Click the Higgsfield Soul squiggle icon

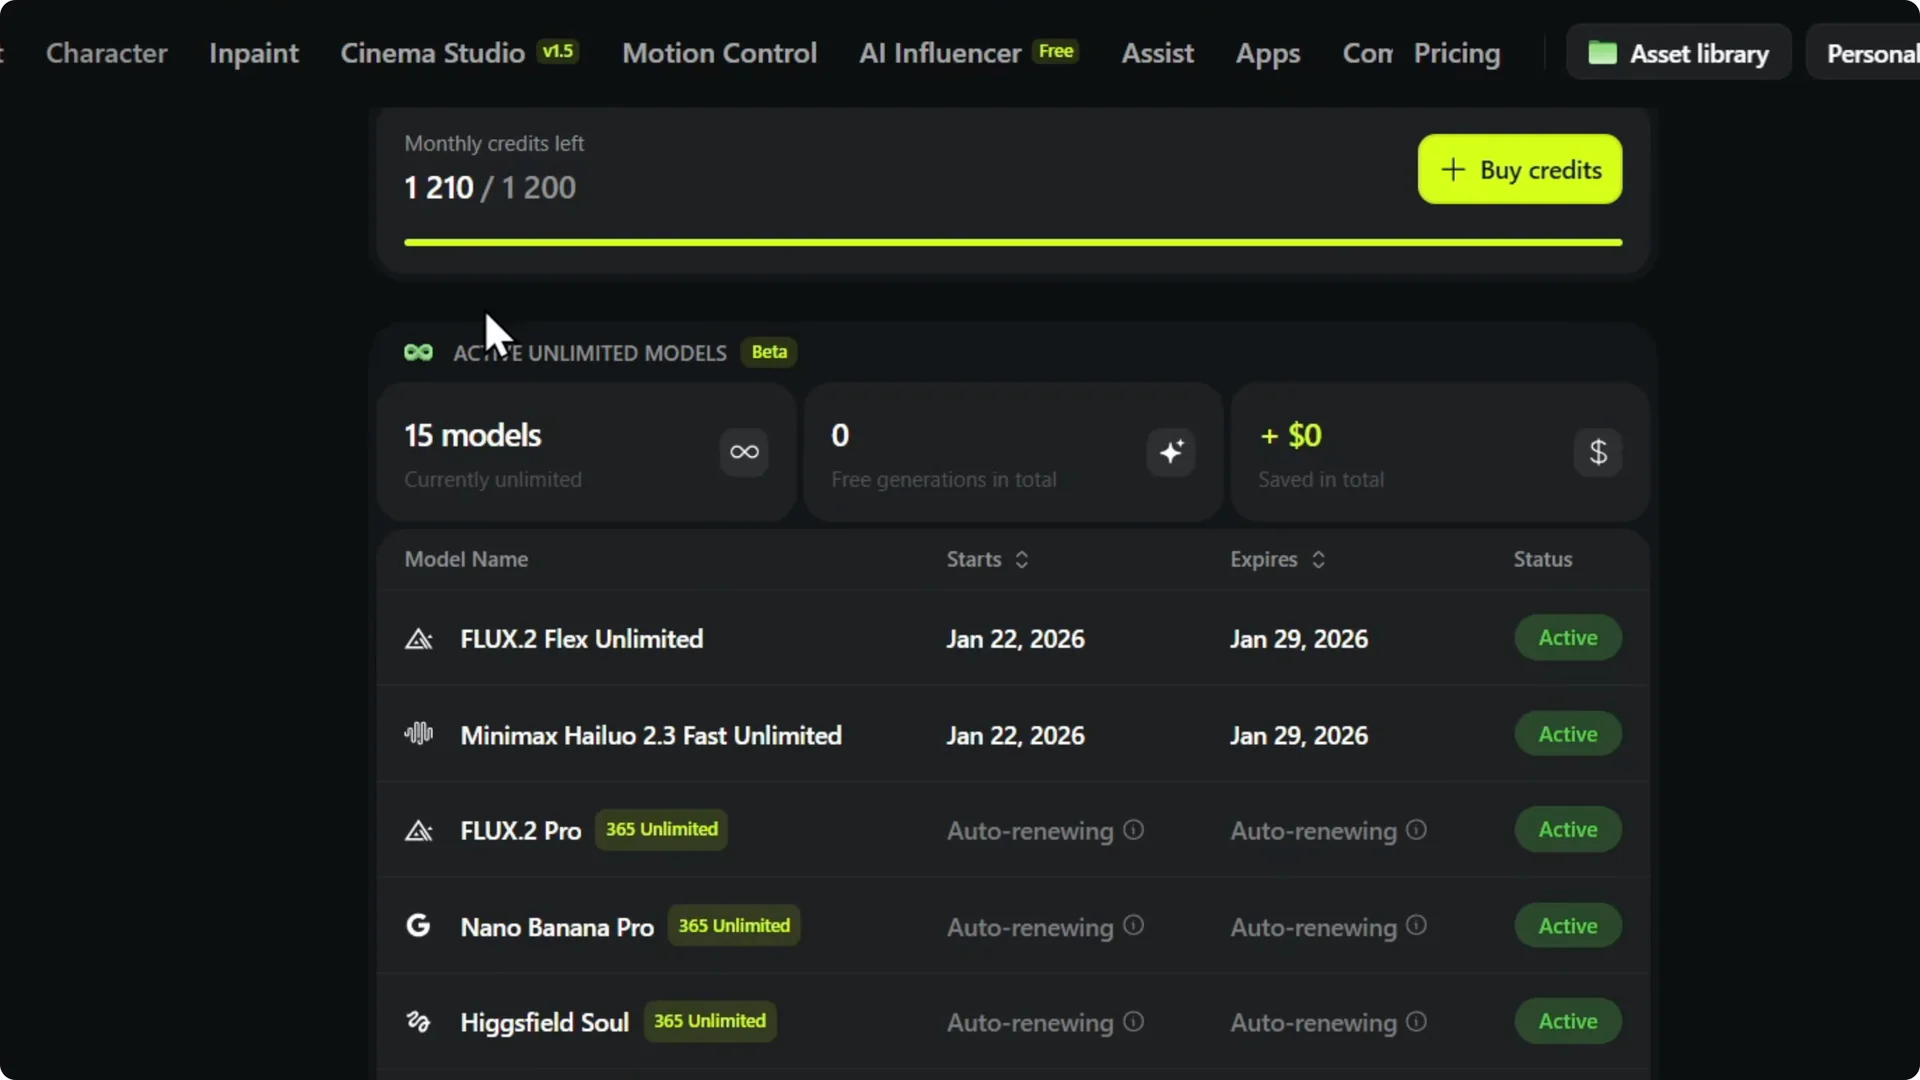click(x=418, y=1021)
